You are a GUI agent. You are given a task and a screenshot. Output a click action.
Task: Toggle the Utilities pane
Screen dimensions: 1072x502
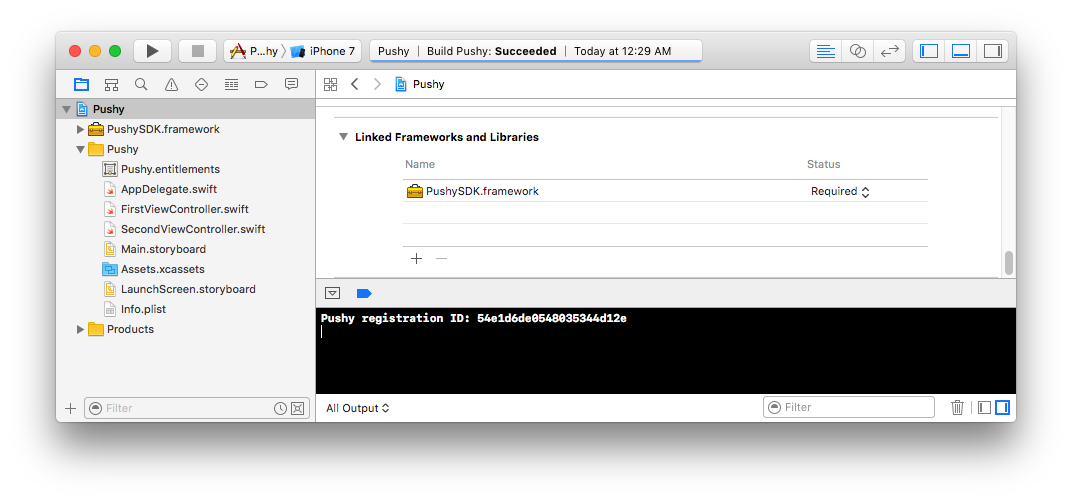[993, 51]
